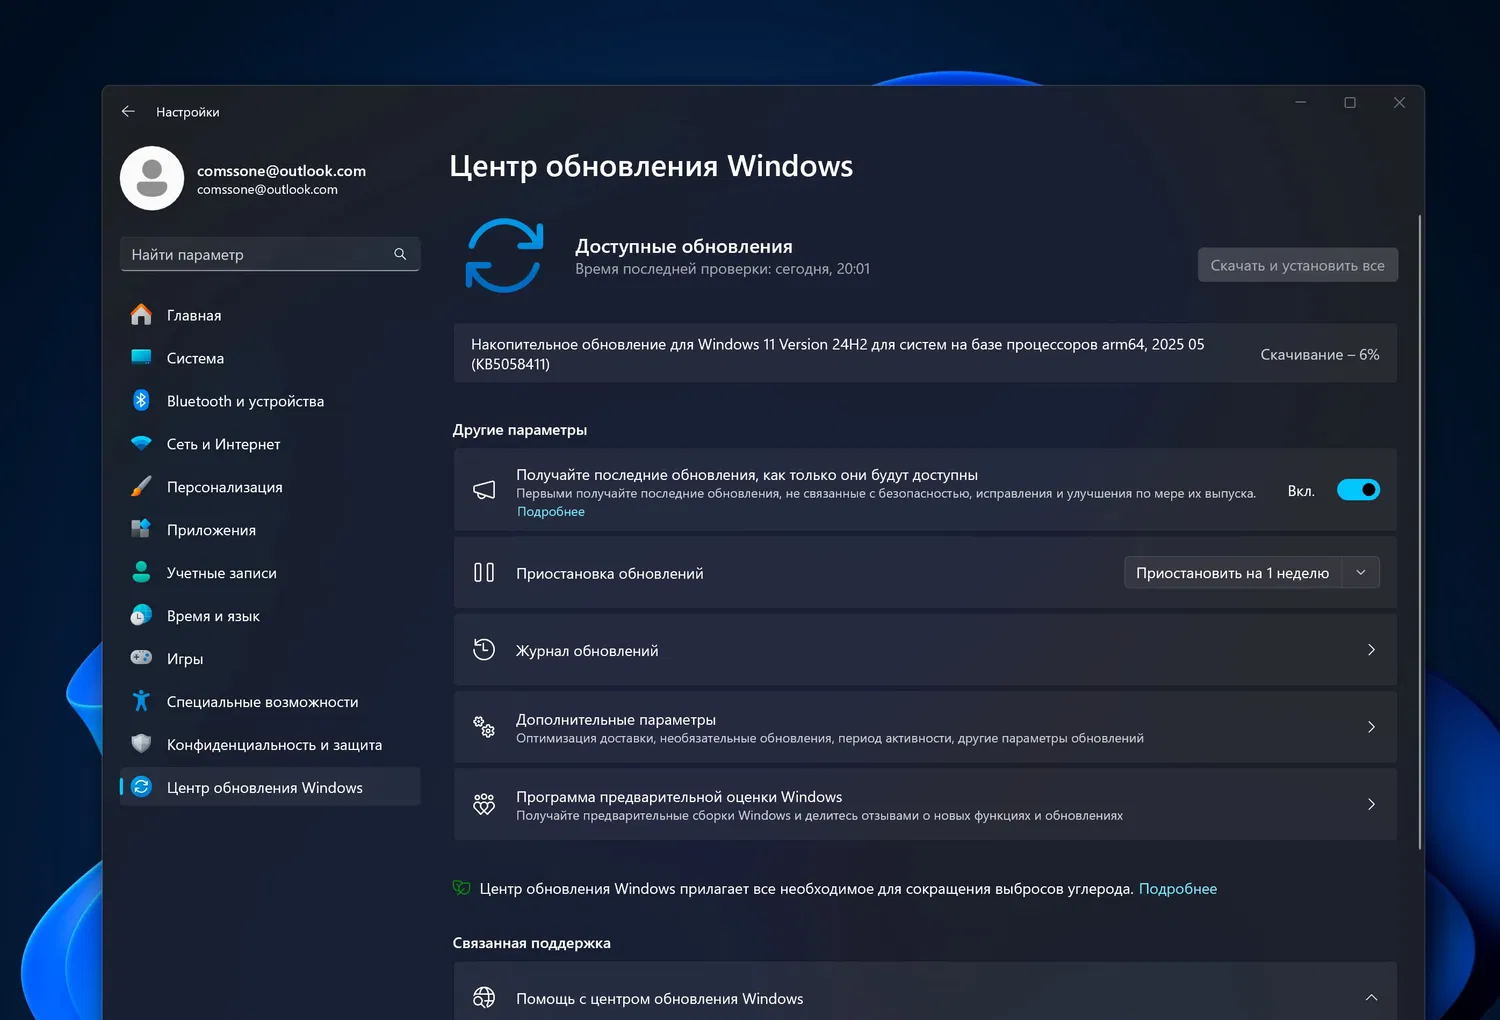Open Учетные записи in sidebar
1500x1020 pixels.
(x=270, y=573)
